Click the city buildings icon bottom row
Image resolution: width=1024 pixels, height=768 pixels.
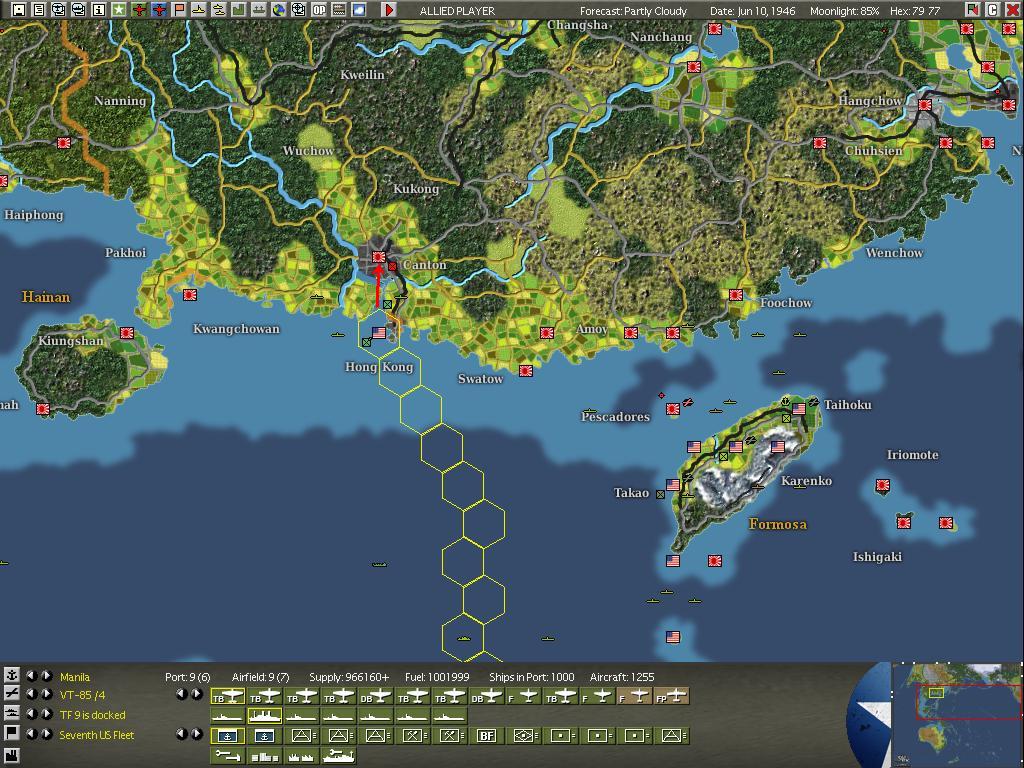[264, 756]
